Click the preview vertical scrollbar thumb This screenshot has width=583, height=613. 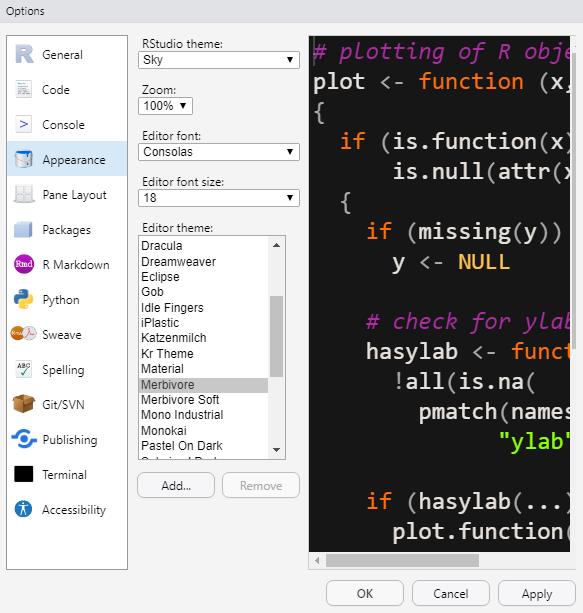pos(573,199)
